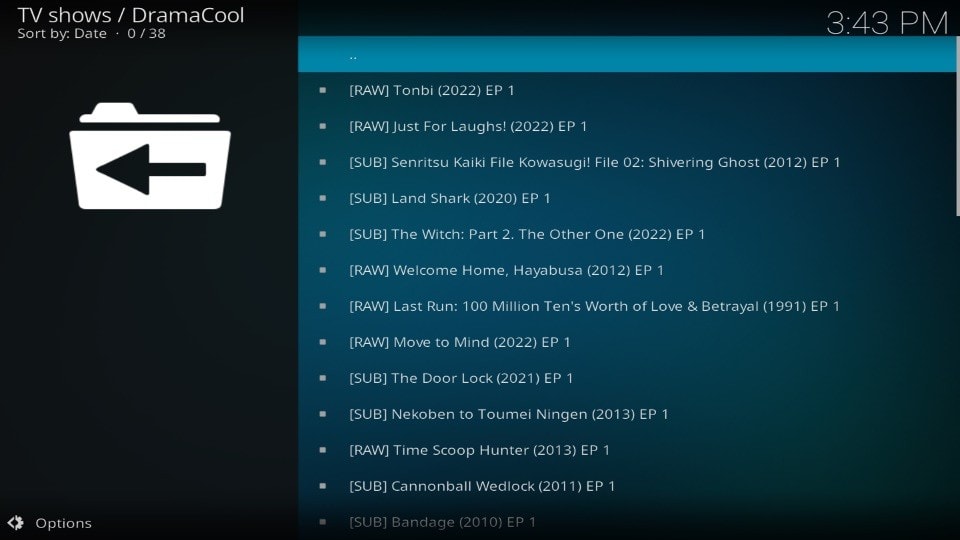This screenshot has width=960, height=540.
Task: Click the bullet icon beside Time Scoop Hunter
Action: point(323,450)
